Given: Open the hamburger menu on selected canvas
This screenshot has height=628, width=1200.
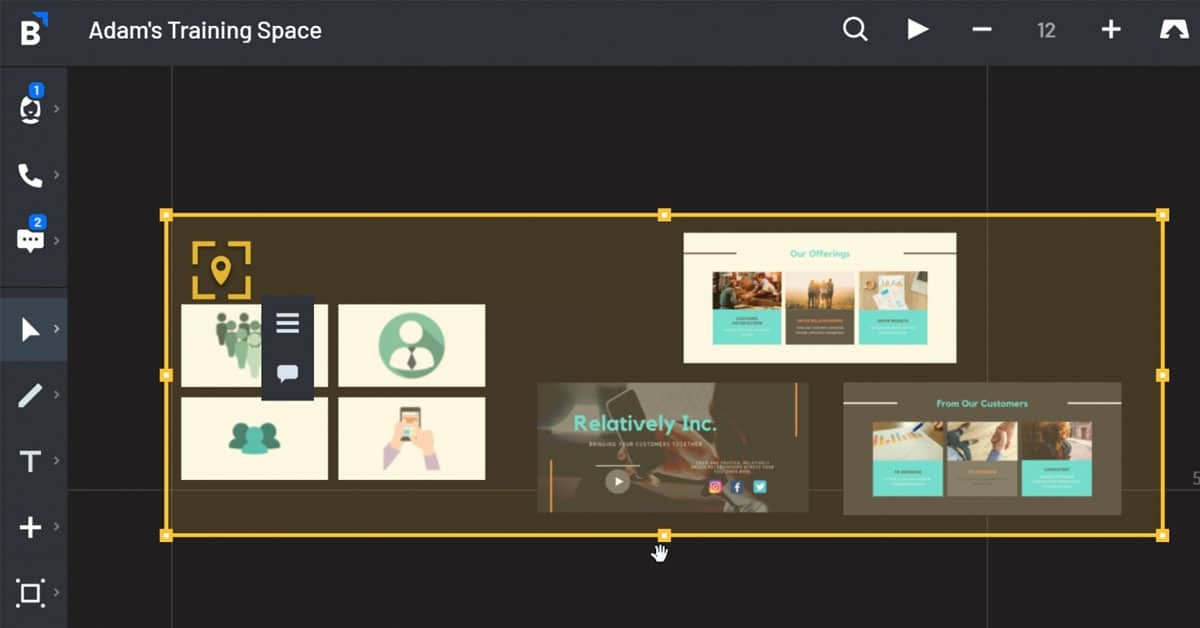Looking at the screenshot, I should 288,323.
